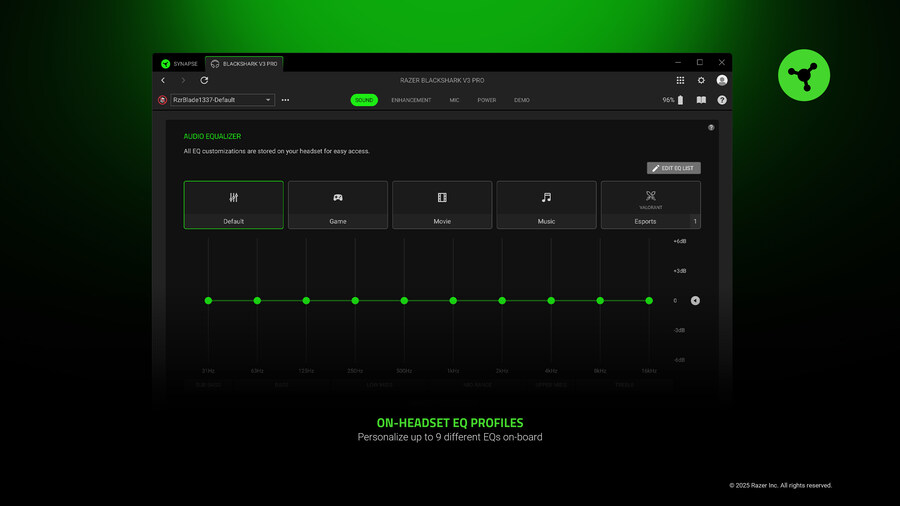This screenshot has height=506, width=900.
Task: Open the help question mark icon
Action: (x=722, y=100)
